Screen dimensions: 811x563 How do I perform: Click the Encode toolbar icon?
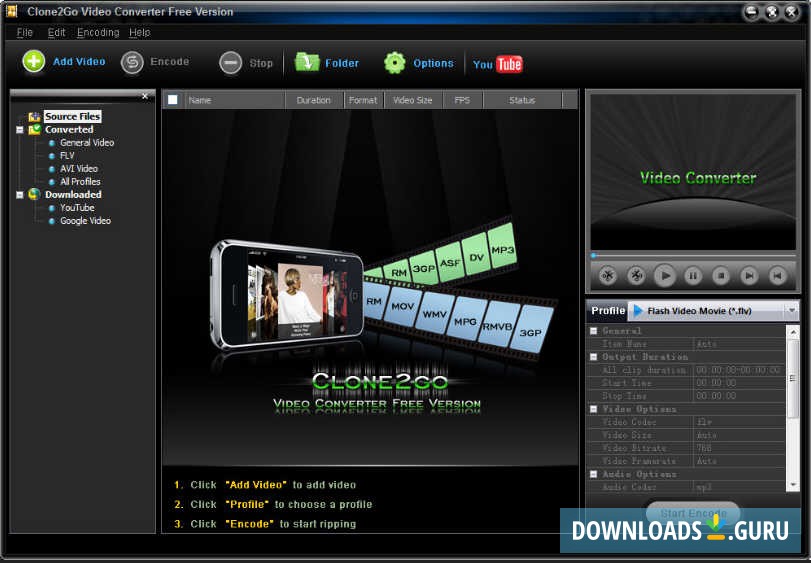pyautogui.click(x=132, y=63)
